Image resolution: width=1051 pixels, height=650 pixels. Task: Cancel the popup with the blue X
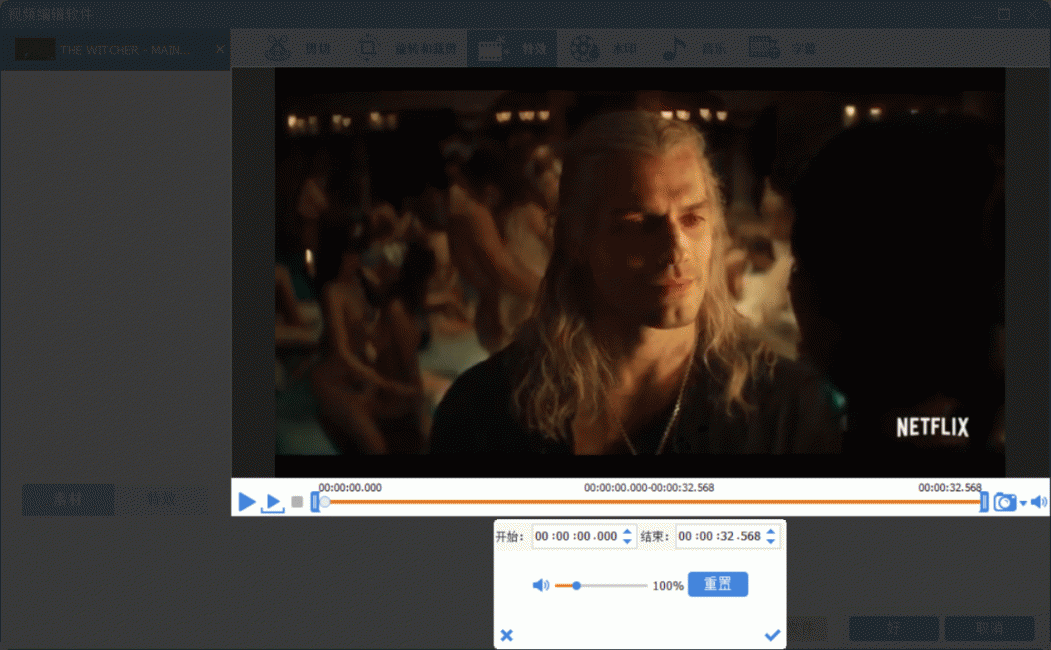coord(507,635)
